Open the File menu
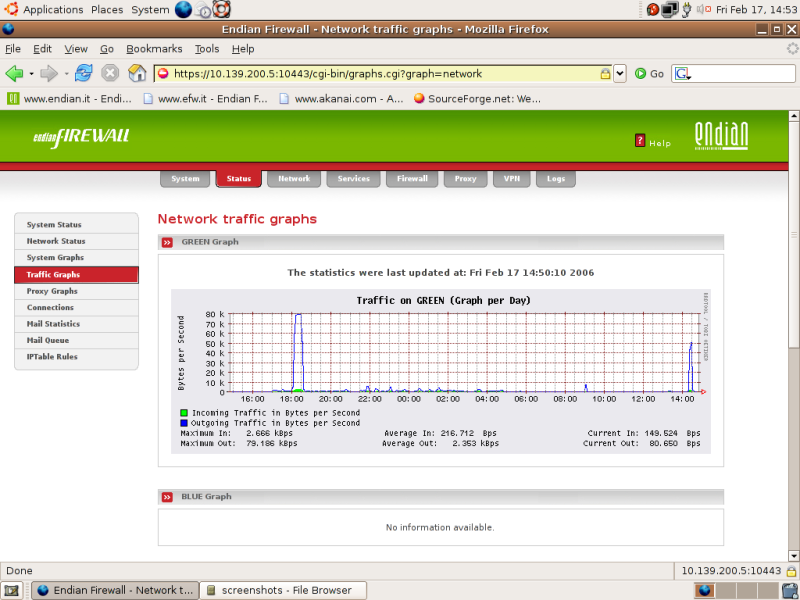 13,49
